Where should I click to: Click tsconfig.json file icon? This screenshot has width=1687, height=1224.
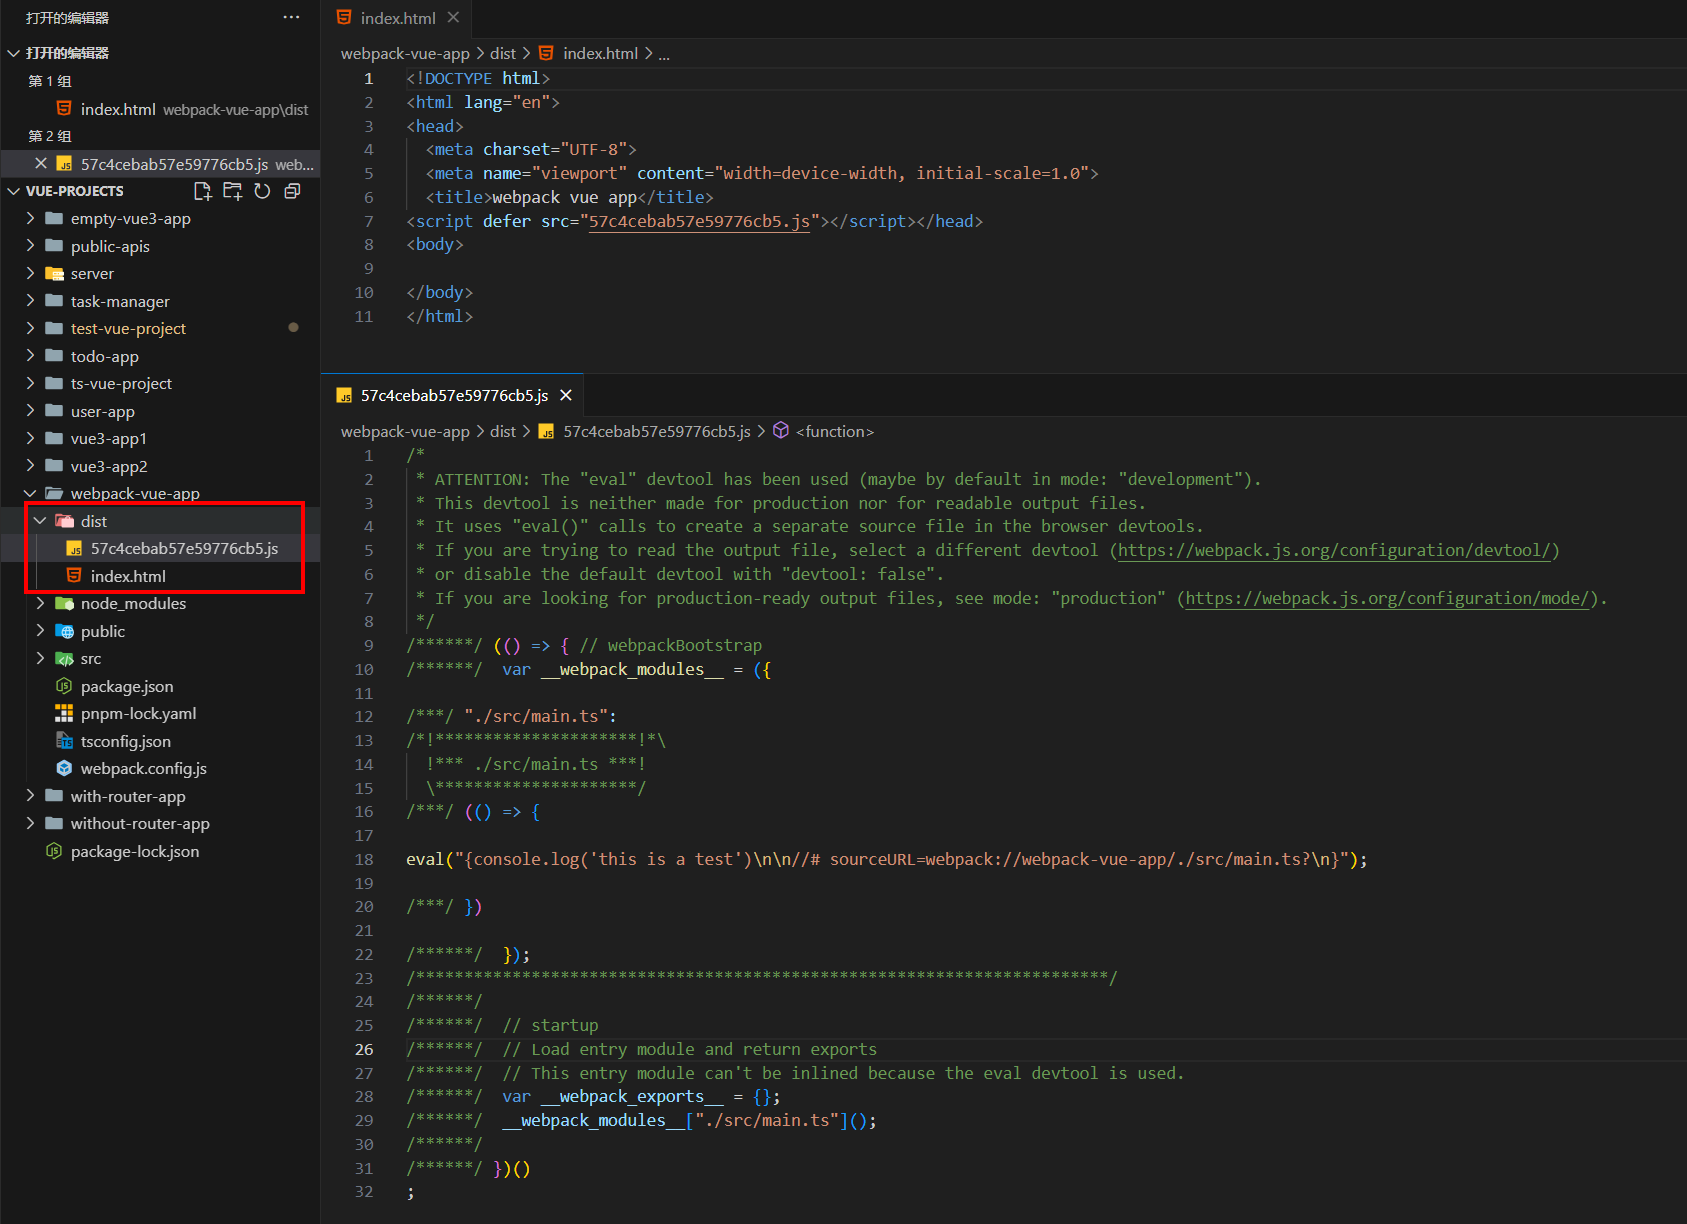coord(64,741)
